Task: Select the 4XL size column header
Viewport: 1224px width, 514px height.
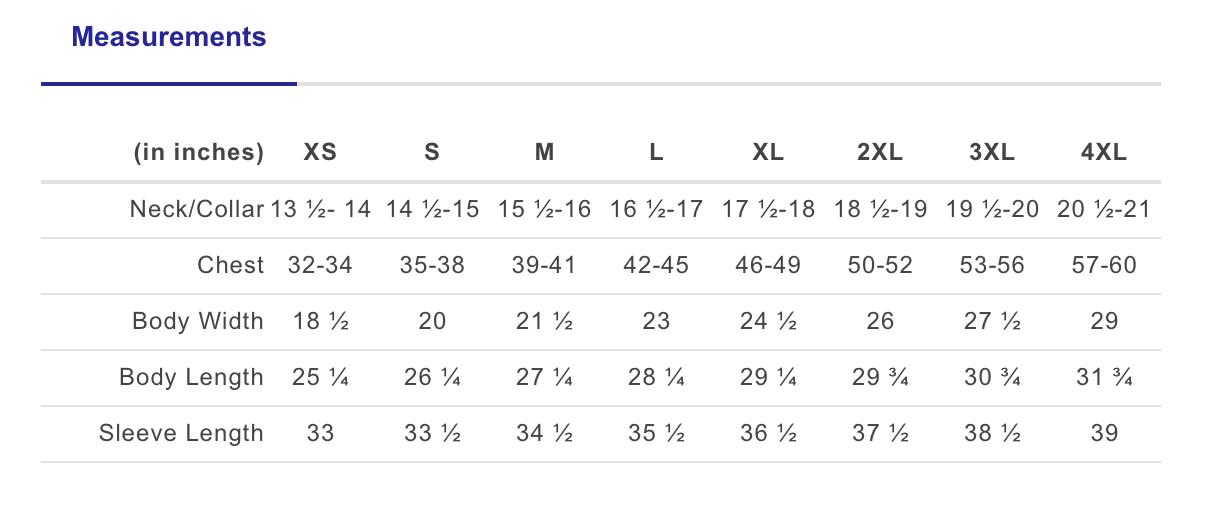Action: [1104, 153]
